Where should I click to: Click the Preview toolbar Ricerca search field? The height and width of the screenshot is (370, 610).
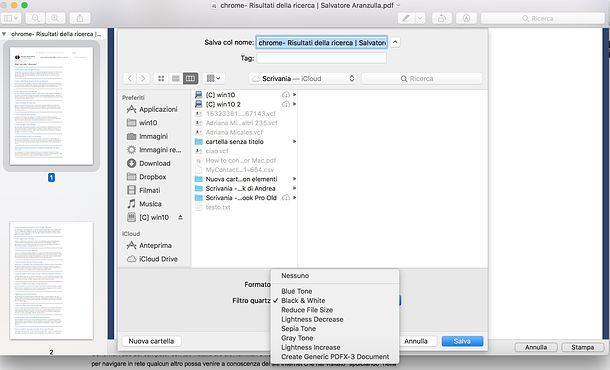(x=542, y=18)
